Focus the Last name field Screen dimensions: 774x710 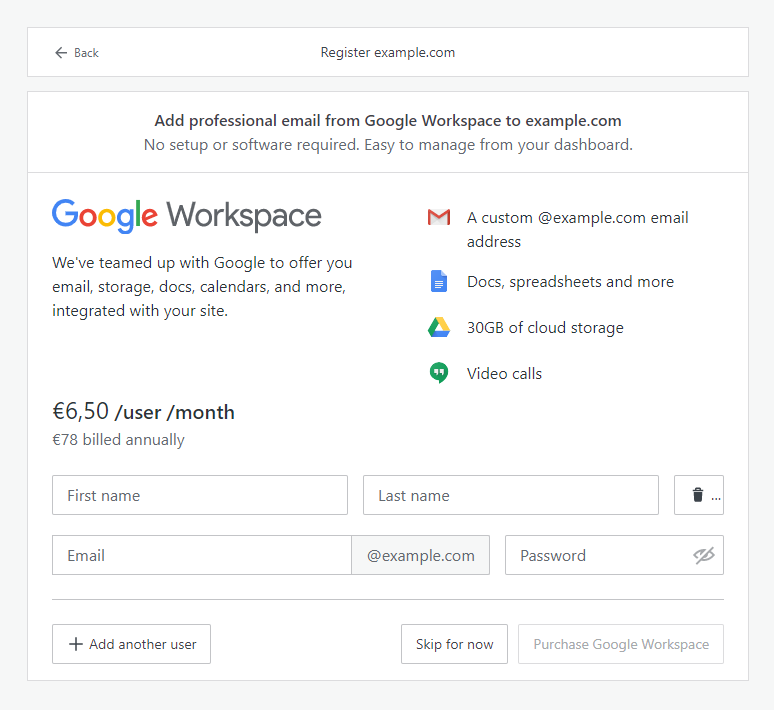point(511,495)
